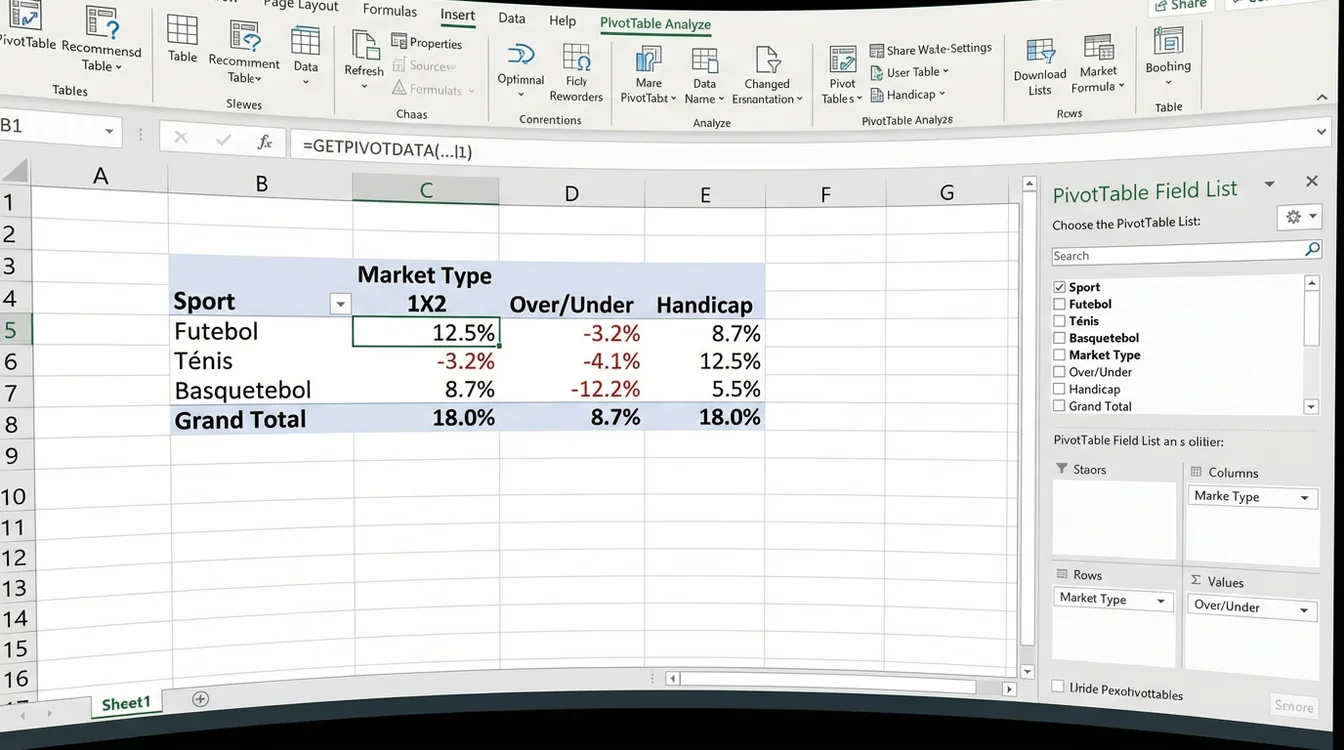The width and height of the screenshot is (1344, 750).
Task: Check the Grand Total field checkbox
Action: click(1059, 406)
